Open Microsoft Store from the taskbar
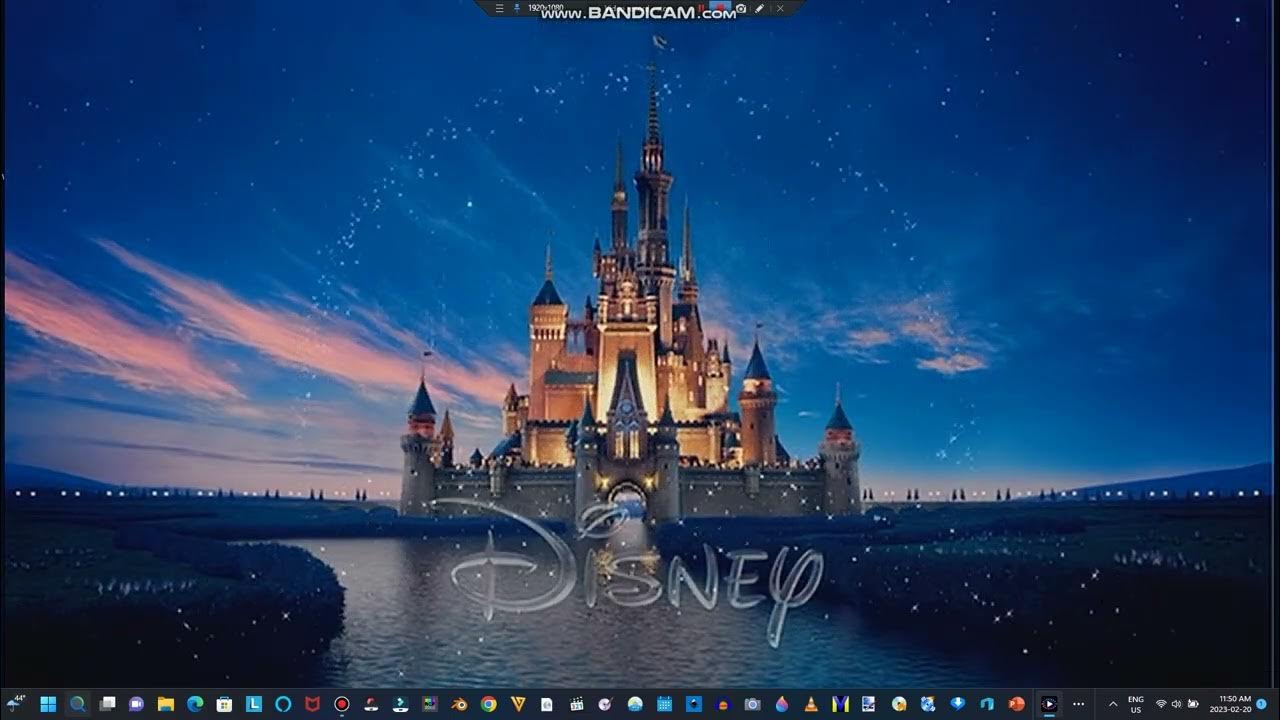Screen dimensions: 1280x720 pos(224,704)
